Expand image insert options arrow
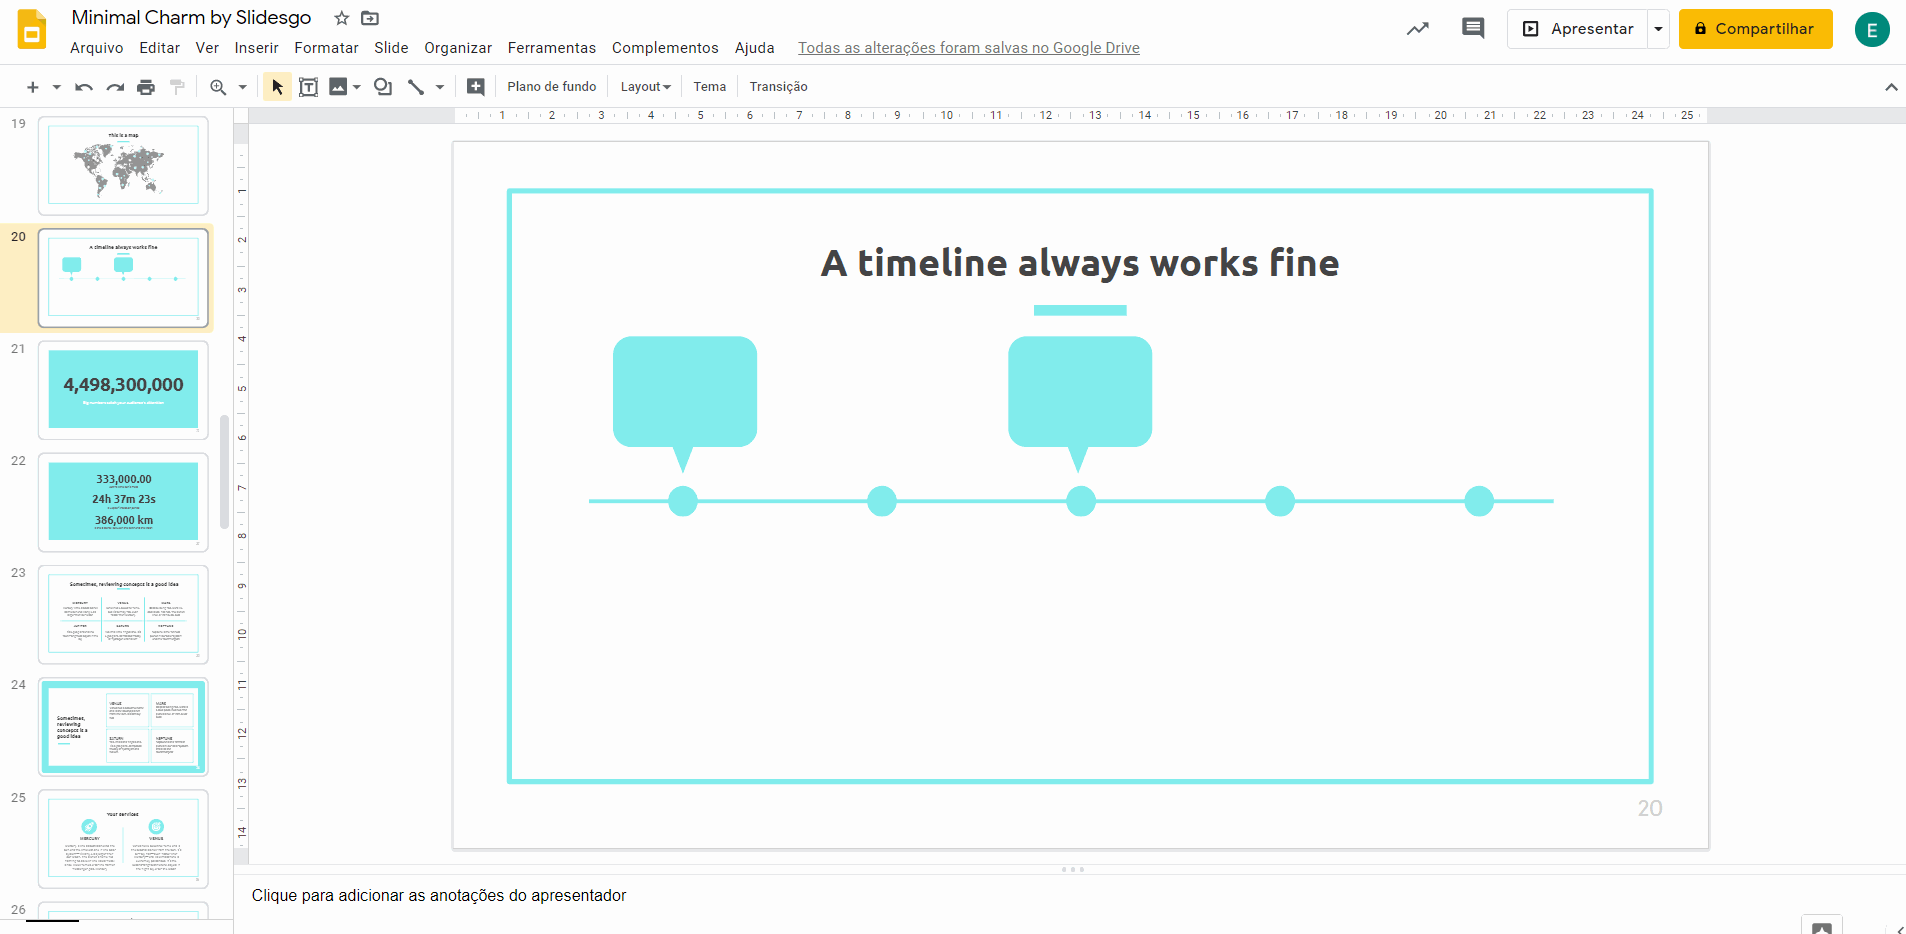1906x934 pixels. point(357,87)
